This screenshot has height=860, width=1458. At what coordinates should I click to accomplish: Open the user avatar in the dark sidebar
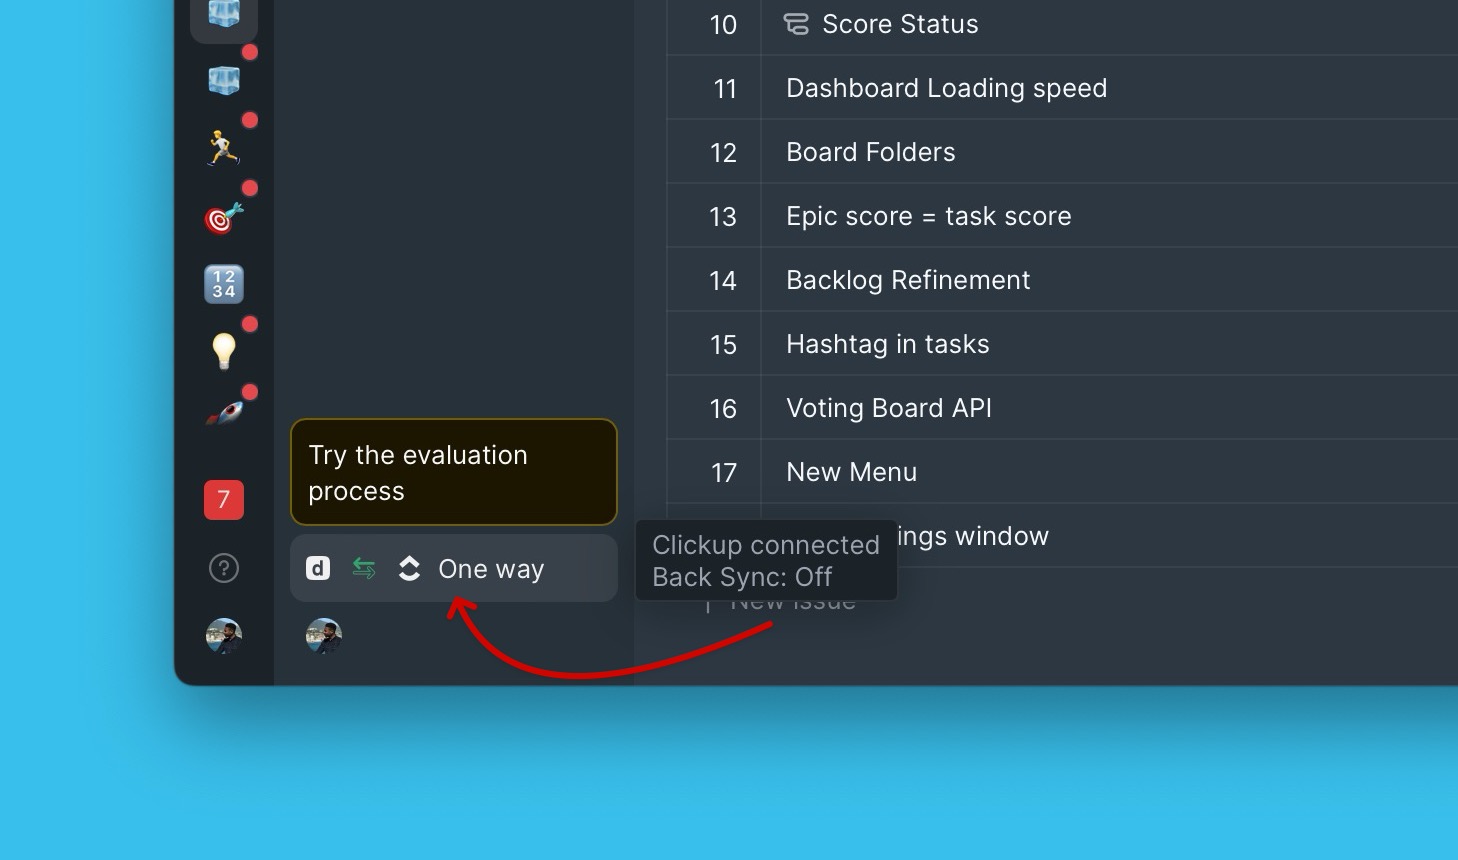pos(224,636)
